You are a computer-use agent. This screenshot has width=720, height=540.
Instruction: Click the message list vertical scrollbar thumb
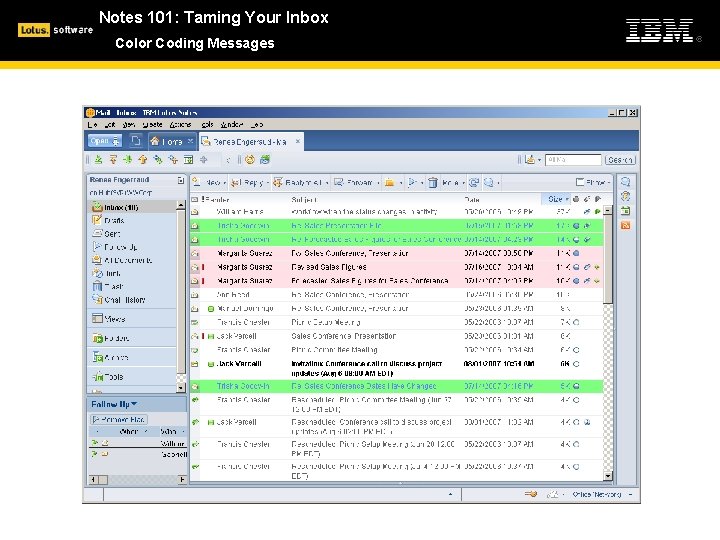click(608, 259)
